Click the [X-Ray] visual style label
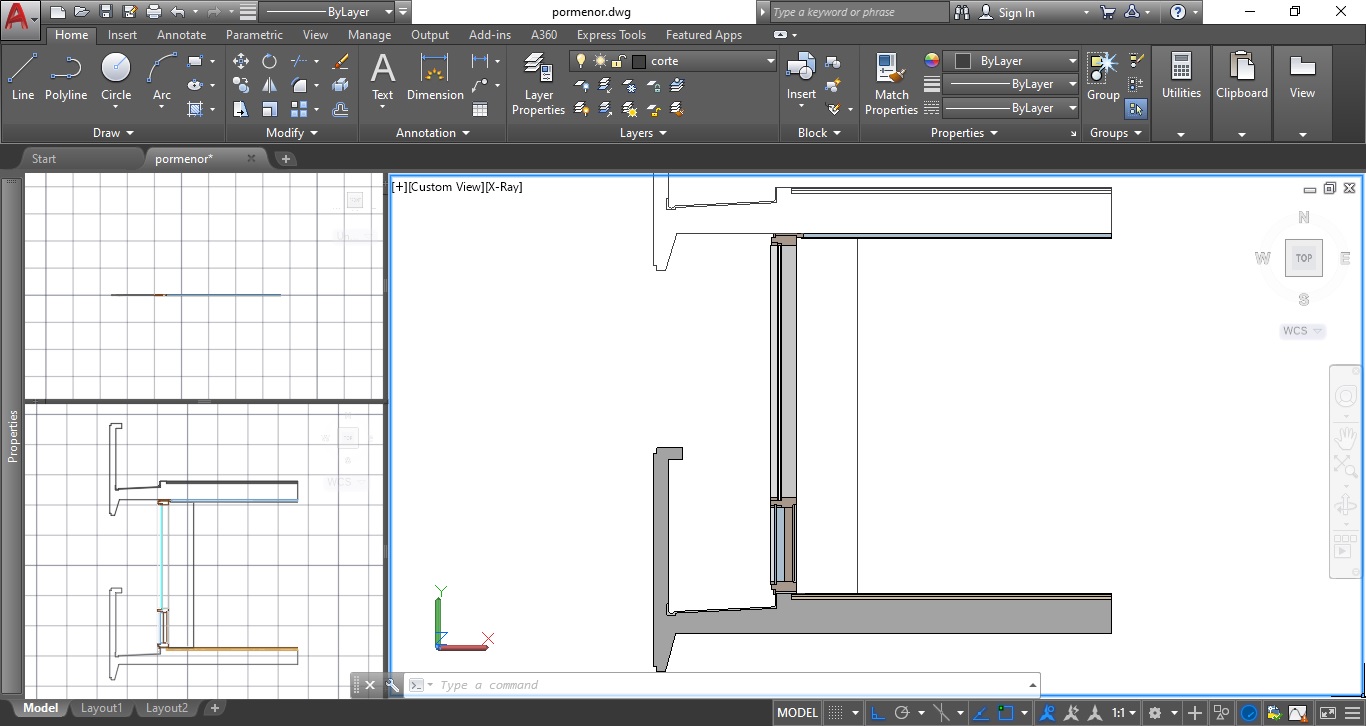 [503, 187]
